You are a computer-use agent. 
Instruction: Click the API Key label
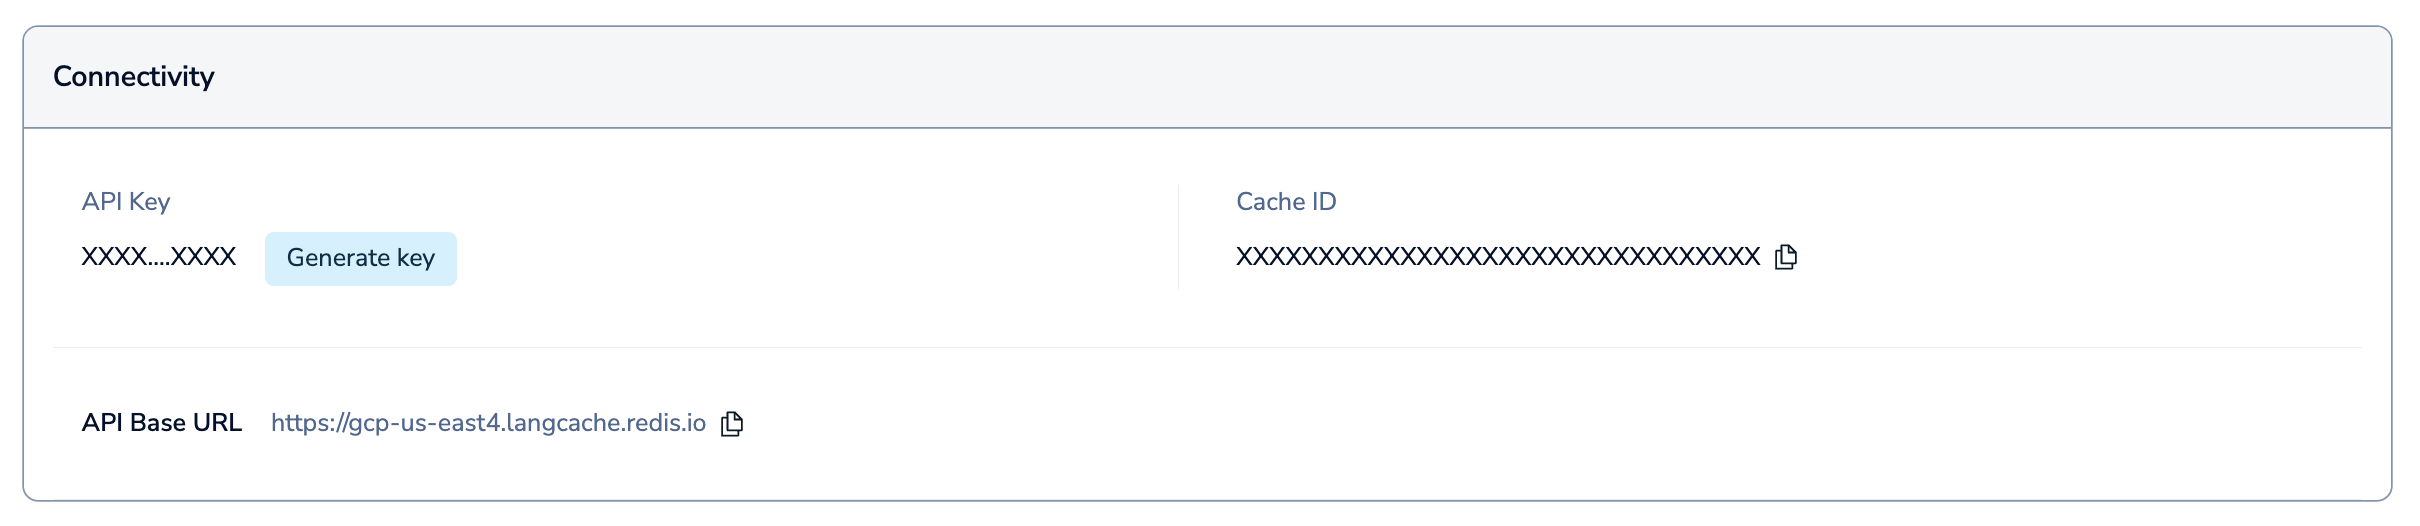[126, 202]
